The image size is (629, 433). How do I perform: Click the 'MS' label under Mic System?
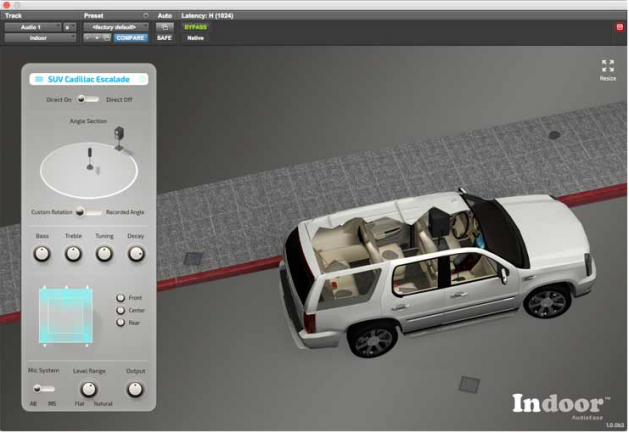[52, 404]
